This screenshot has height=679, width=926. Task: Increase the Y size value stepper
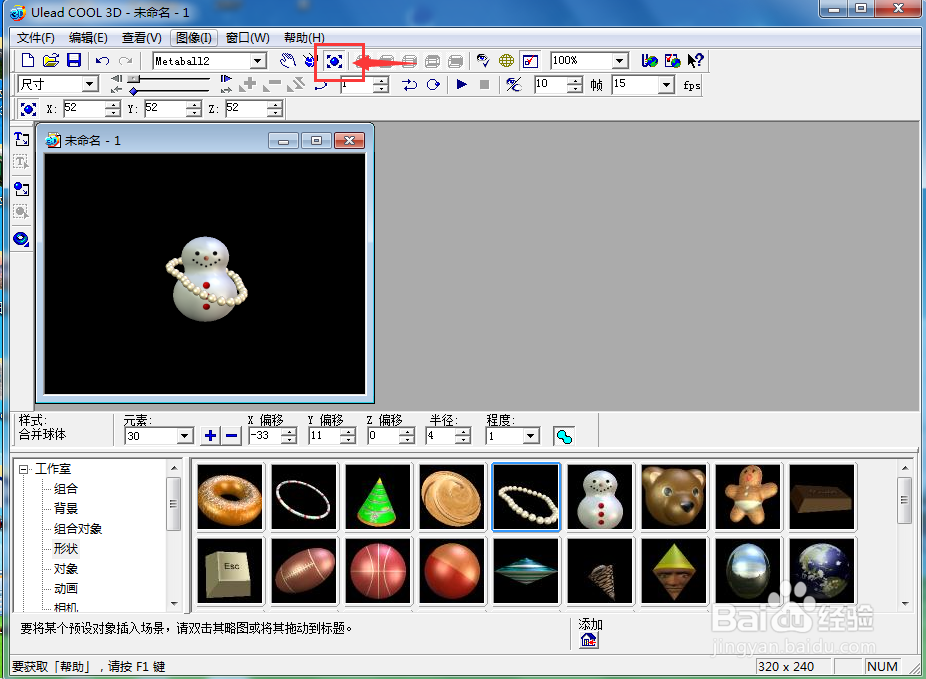point(194,105)
